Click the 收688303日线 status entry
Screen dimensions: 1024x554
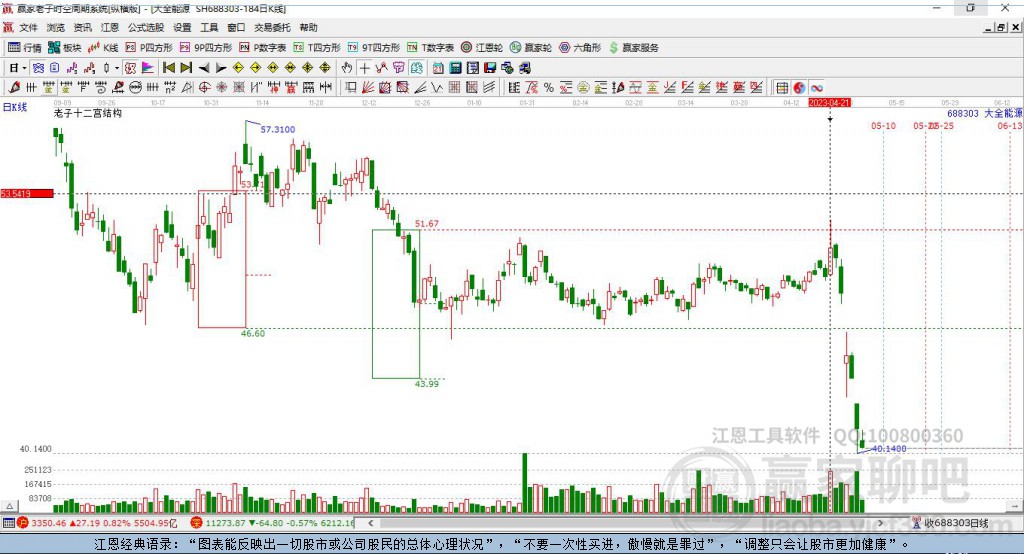click(x=950, y=523)
